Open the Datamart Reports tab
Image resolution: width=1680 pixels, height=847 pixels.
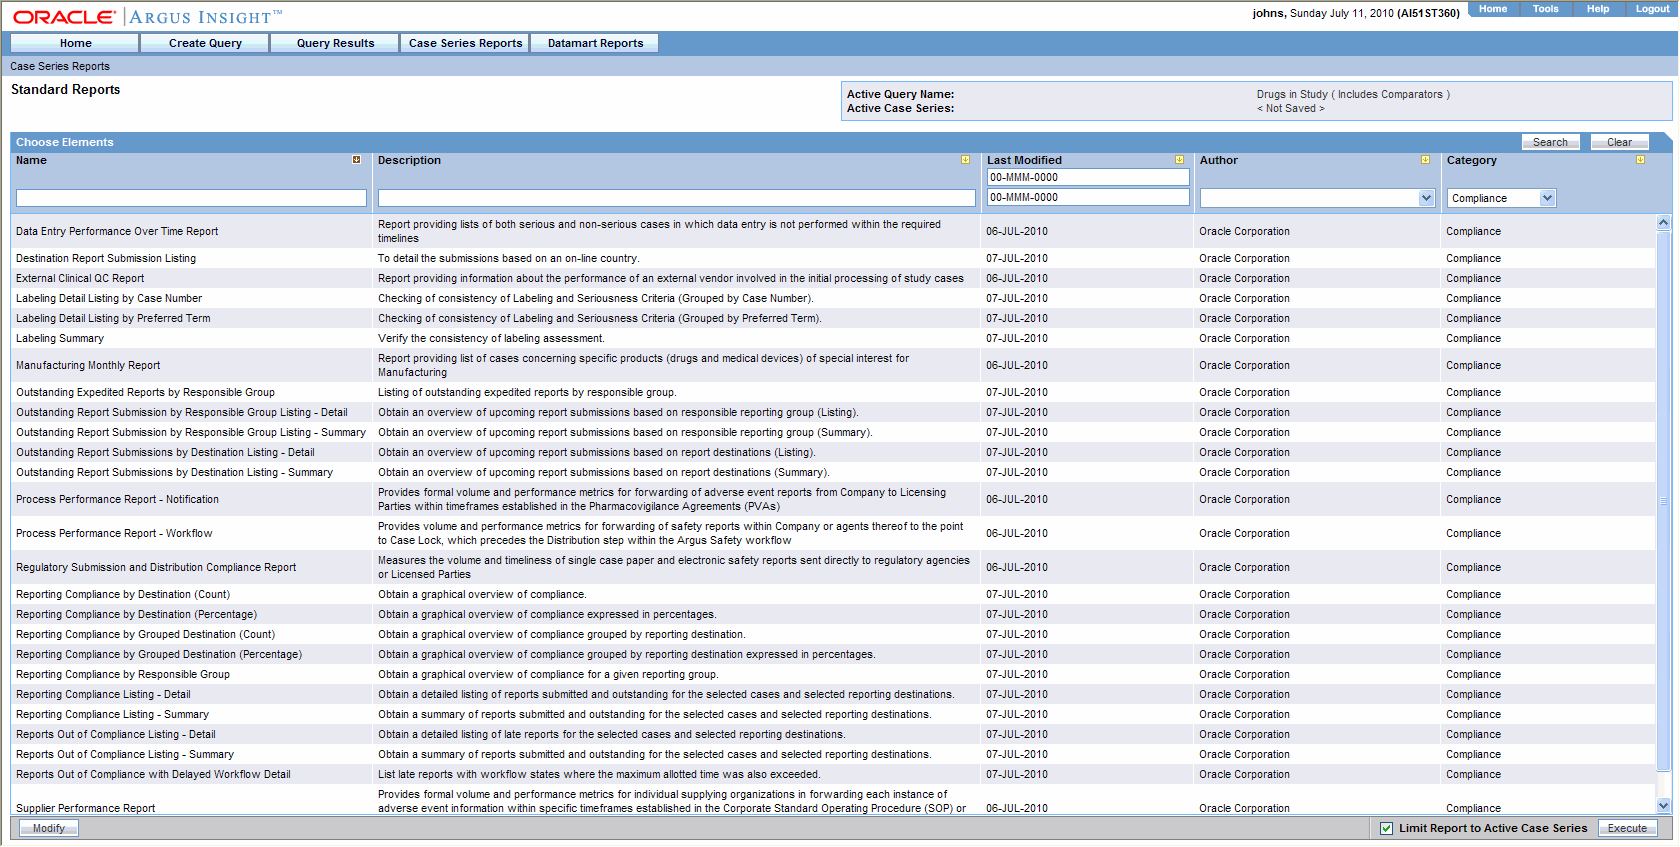(595, 43)
